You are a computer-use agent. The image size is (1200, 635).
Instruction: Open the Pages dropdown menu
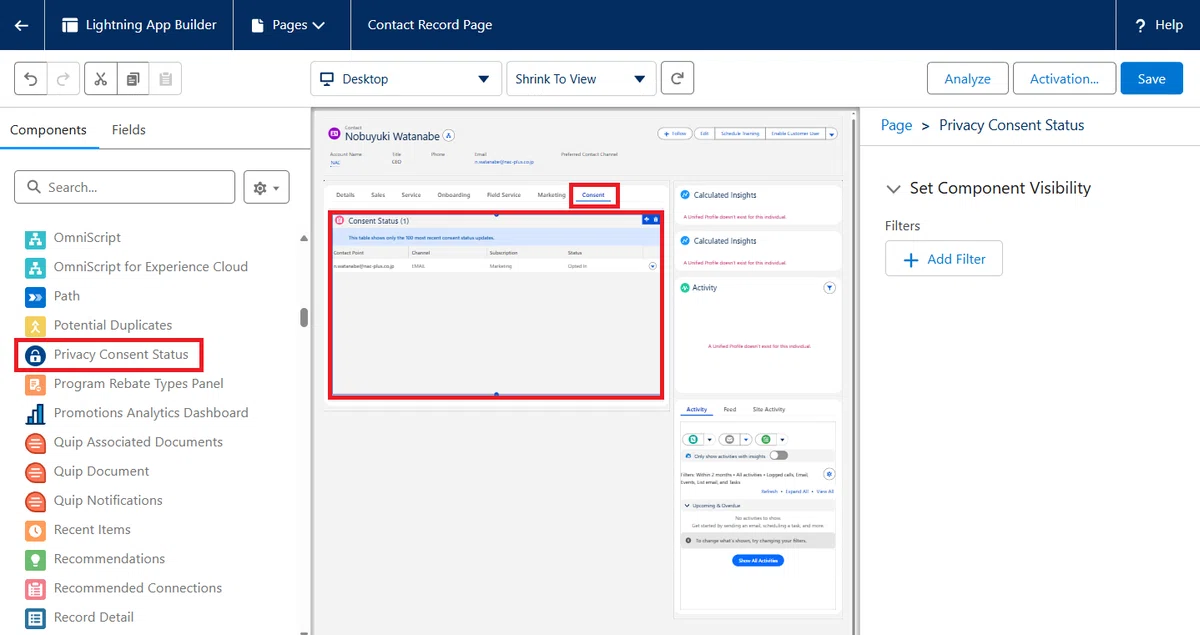coord(289,25)
